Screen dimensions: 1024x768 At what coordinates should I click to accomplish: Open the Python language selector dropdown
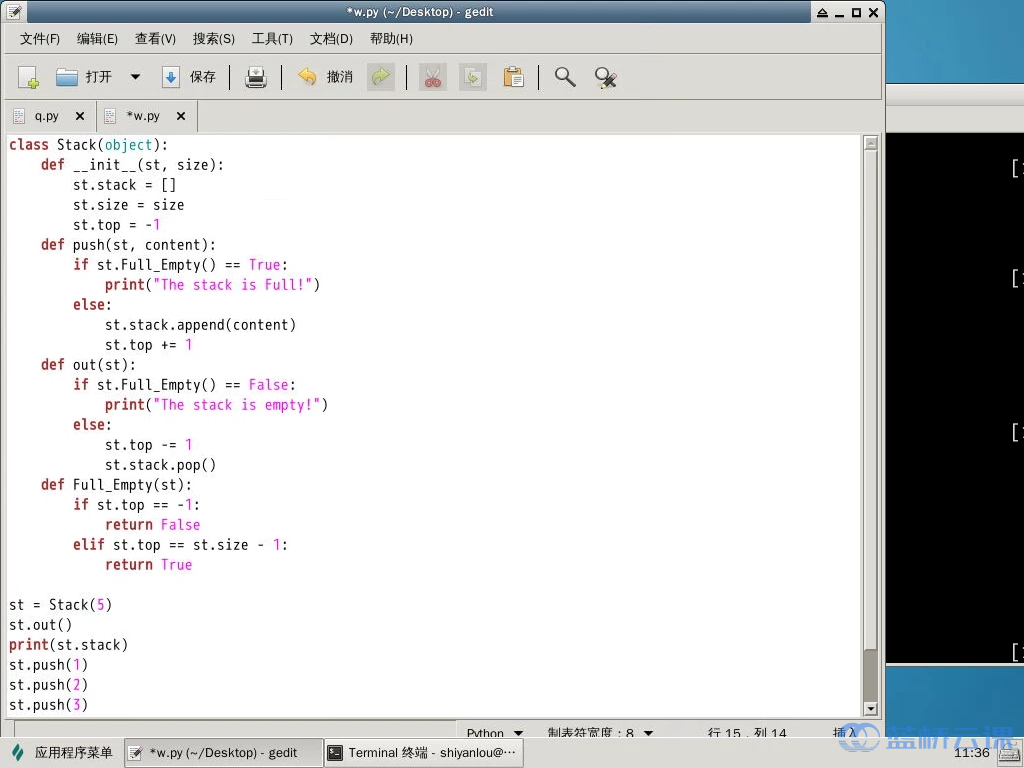tap(495, 733)
